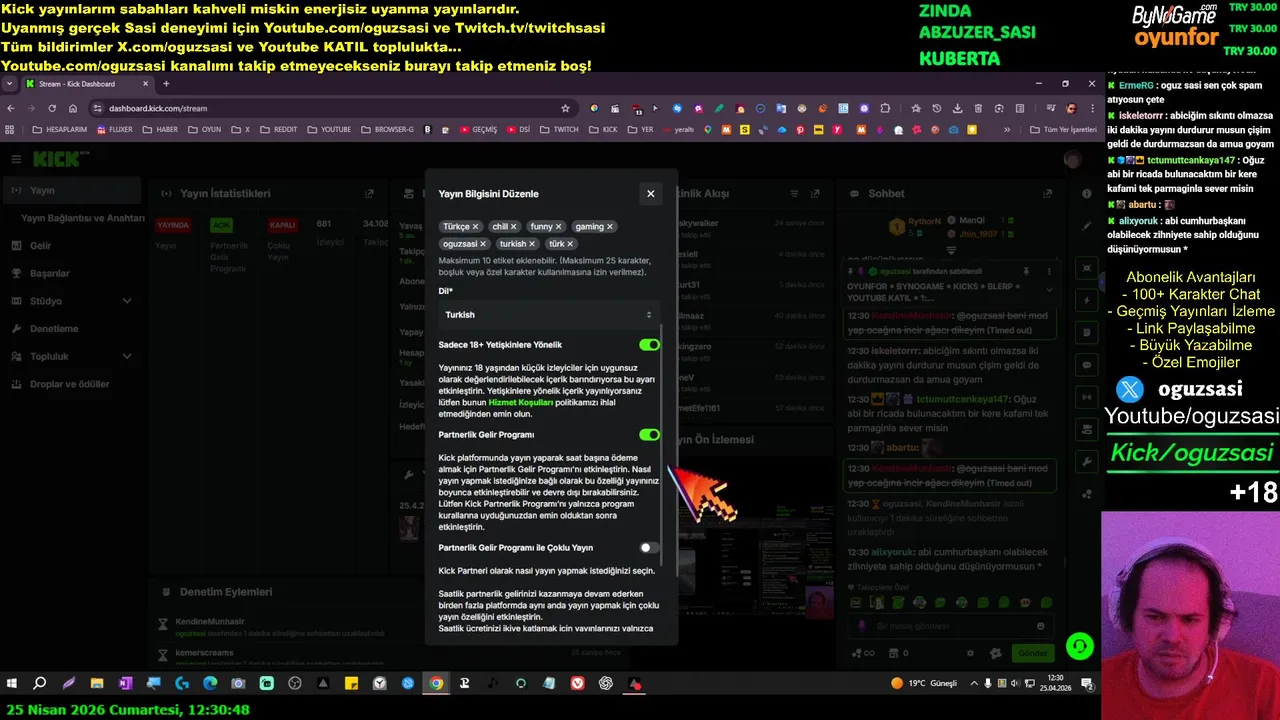Toggle Partnerlik Gelir Programı switch
This screenshot has width=1280, height=720.
tap(649, 435)
